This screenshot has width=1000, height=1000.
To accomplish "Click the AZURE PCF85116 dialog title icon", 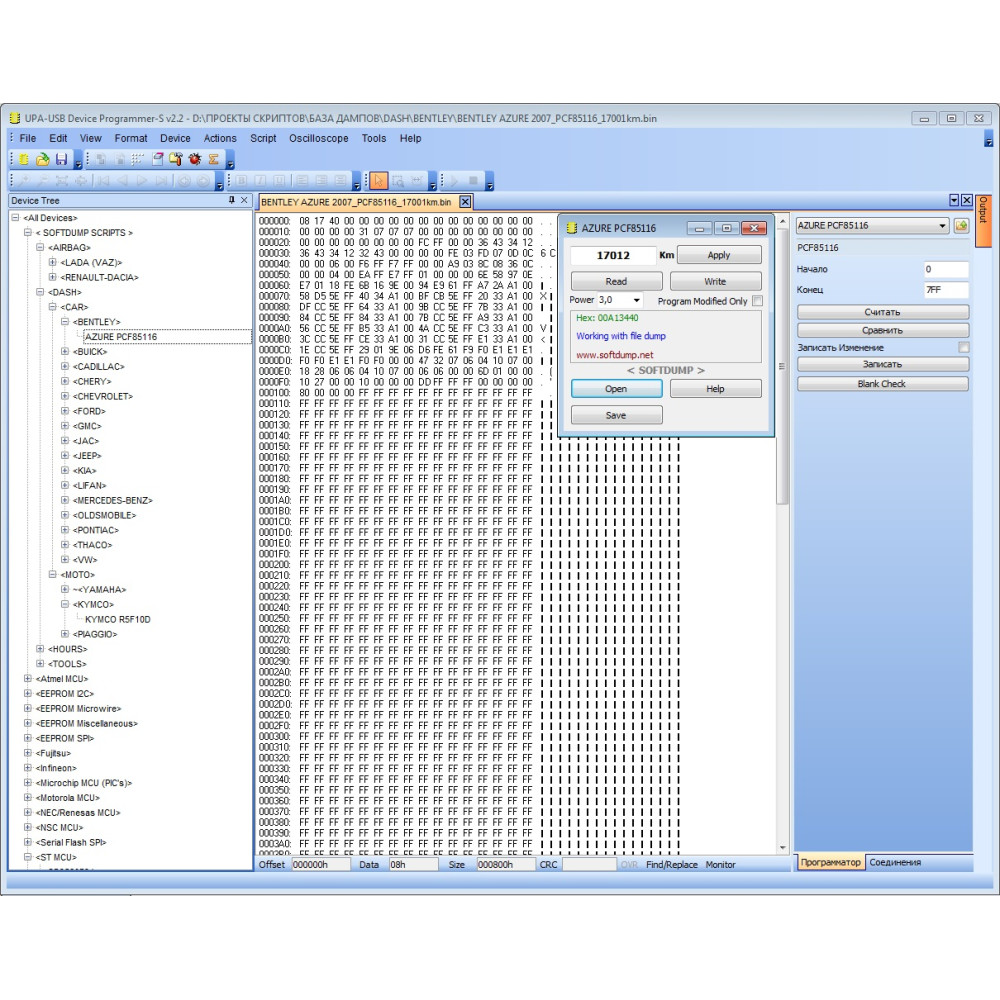I will click(x=572, y=228).
